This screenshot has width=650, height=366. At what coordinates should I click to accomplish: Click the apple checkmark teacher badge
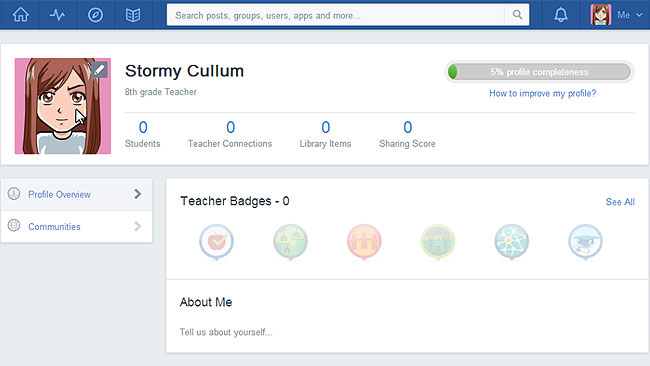[x=216, y=242]
